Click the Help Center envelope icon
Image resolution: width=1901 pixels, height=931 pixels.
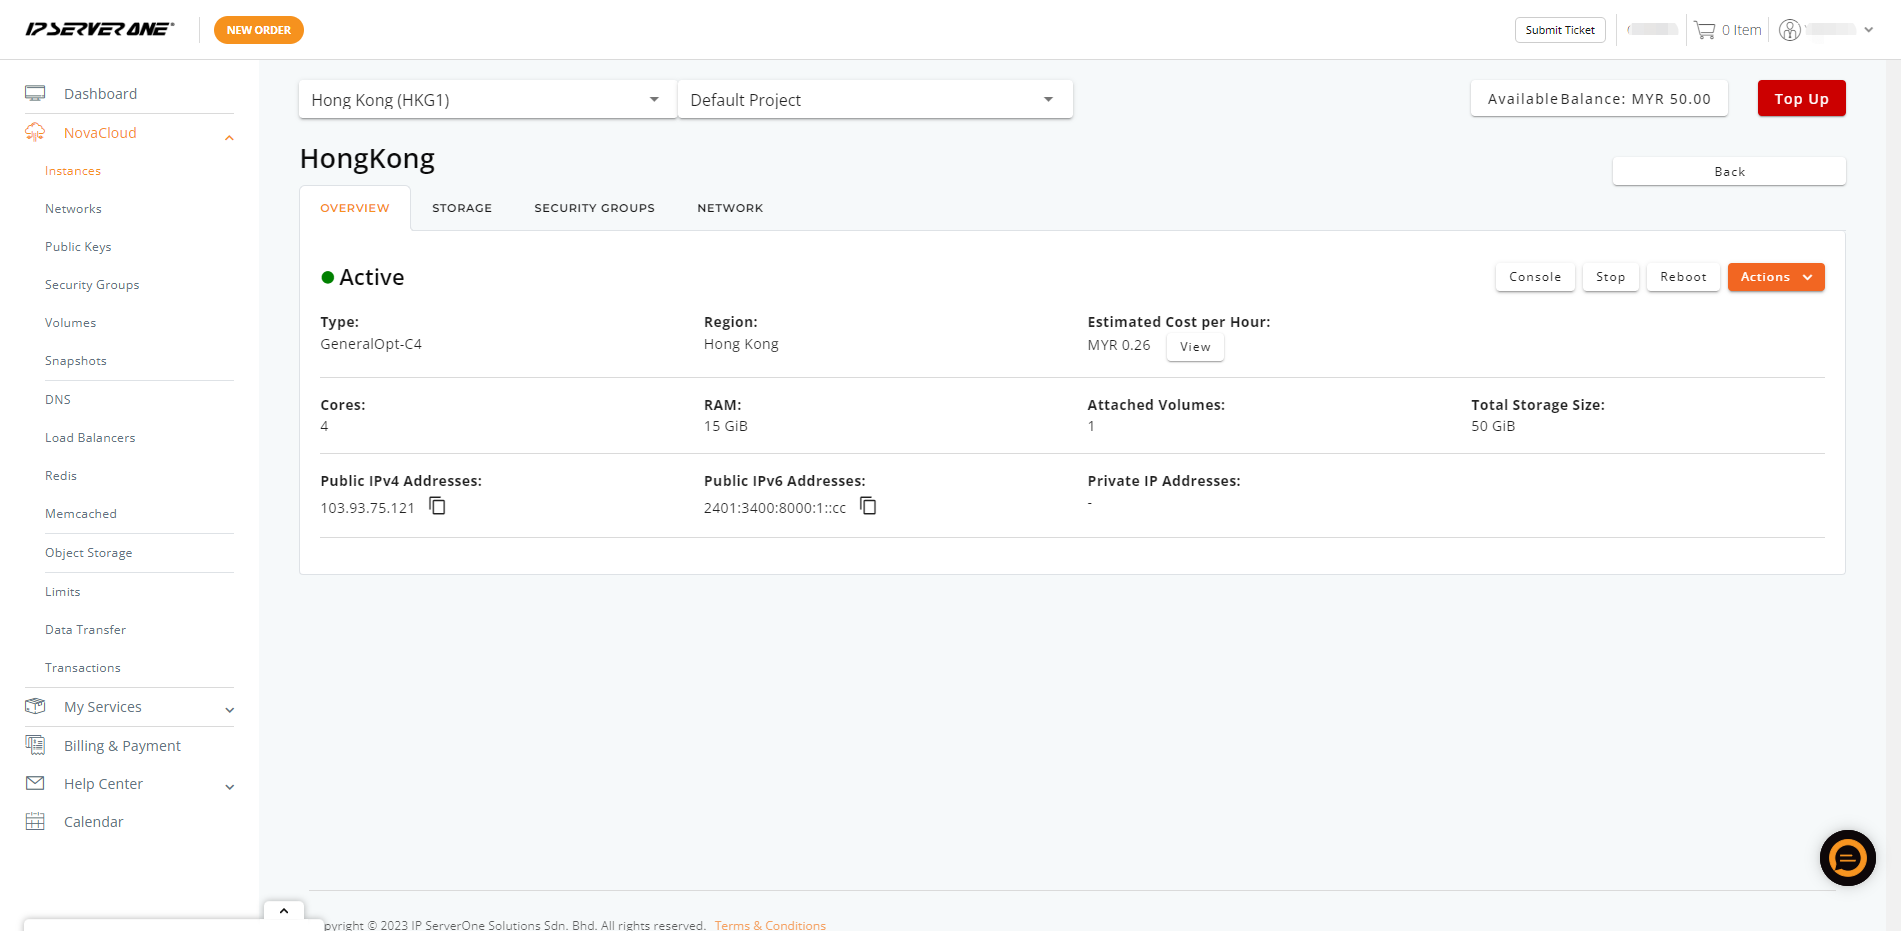tap(35, 783)
